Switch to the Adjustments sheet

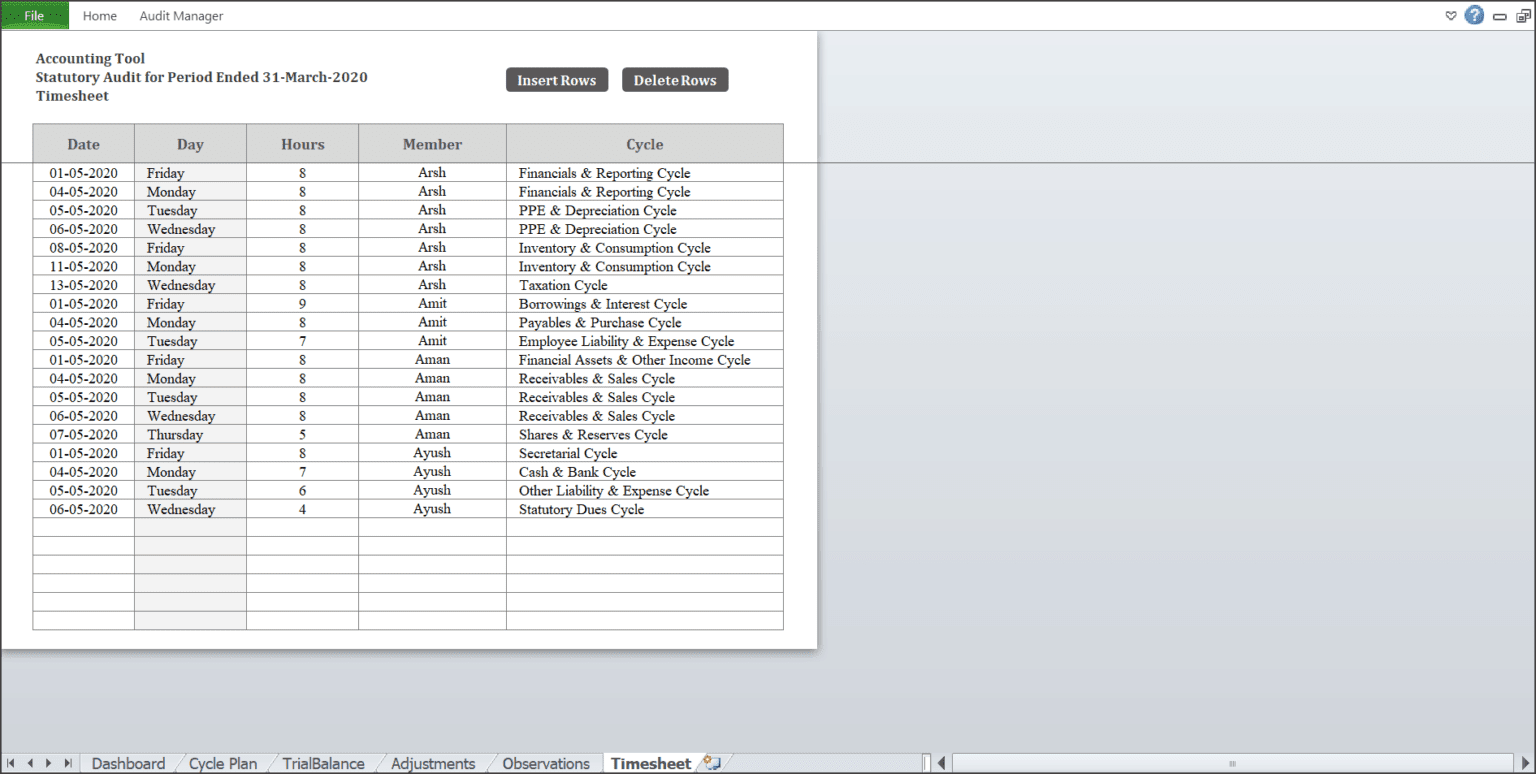tap(434, 763)
